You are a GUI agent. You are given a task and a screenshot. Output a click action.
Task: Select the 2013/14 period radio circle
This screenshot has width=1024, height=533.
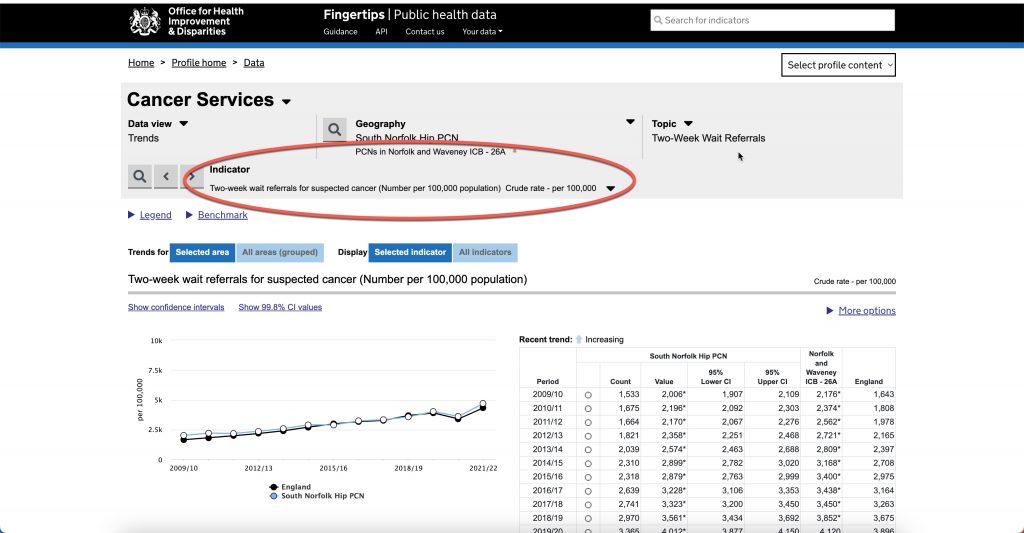point(588,450)
